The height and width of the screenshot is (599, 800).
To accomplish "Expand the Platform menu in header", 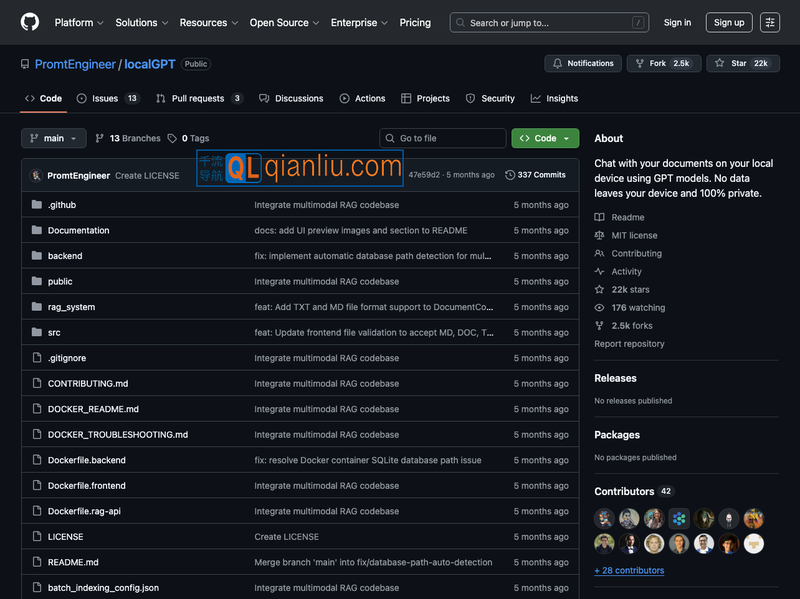I will pyautogui.click(x=79, y=22).
